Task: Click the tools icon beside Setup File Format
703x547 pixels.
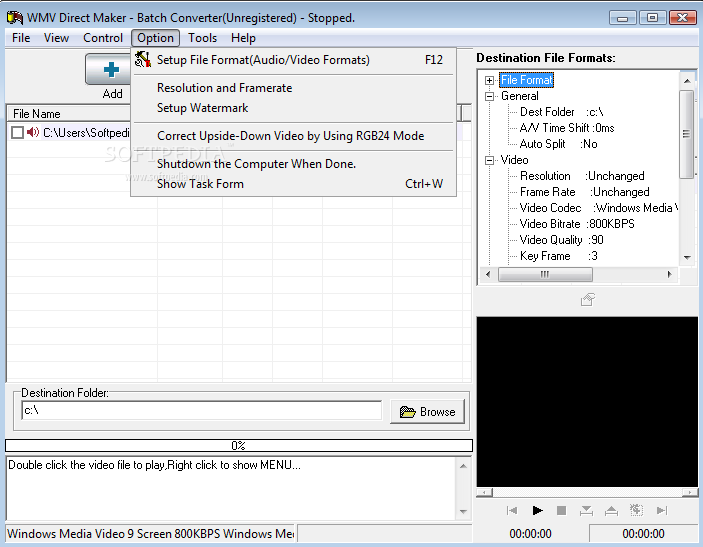Action: [x=143, y=60]
